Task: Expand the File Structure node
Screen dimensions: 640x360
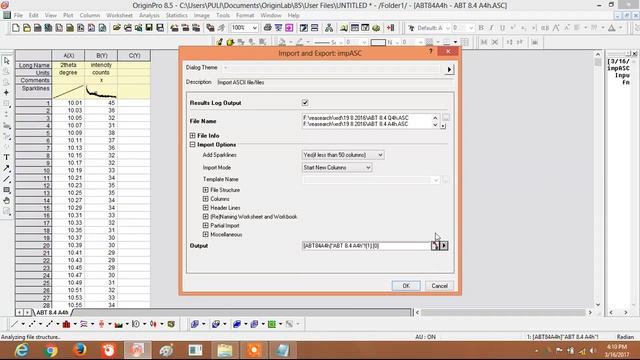Action: [205, 190]
